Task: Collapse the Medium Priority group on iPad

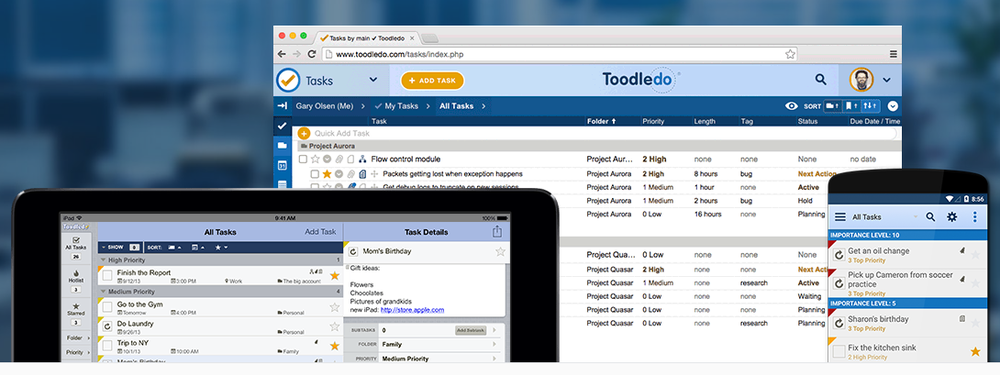Action: (x=103, y=291)
